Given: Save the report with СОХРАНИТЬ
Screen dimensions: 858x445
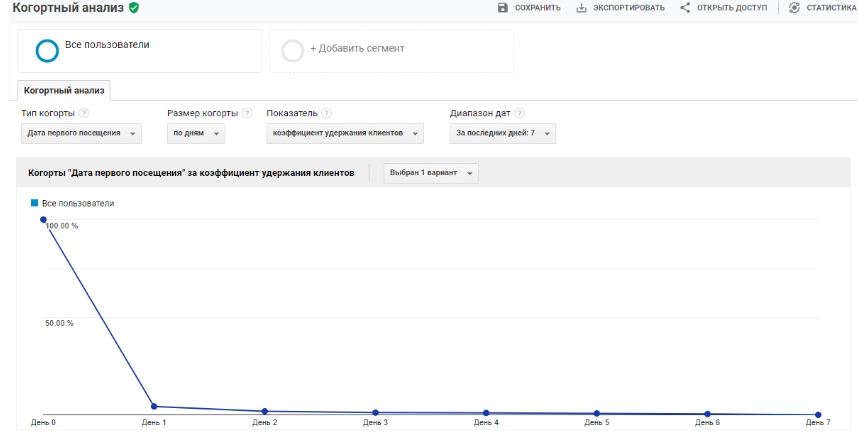Looking at the screenshot, I should click(529, 8).
